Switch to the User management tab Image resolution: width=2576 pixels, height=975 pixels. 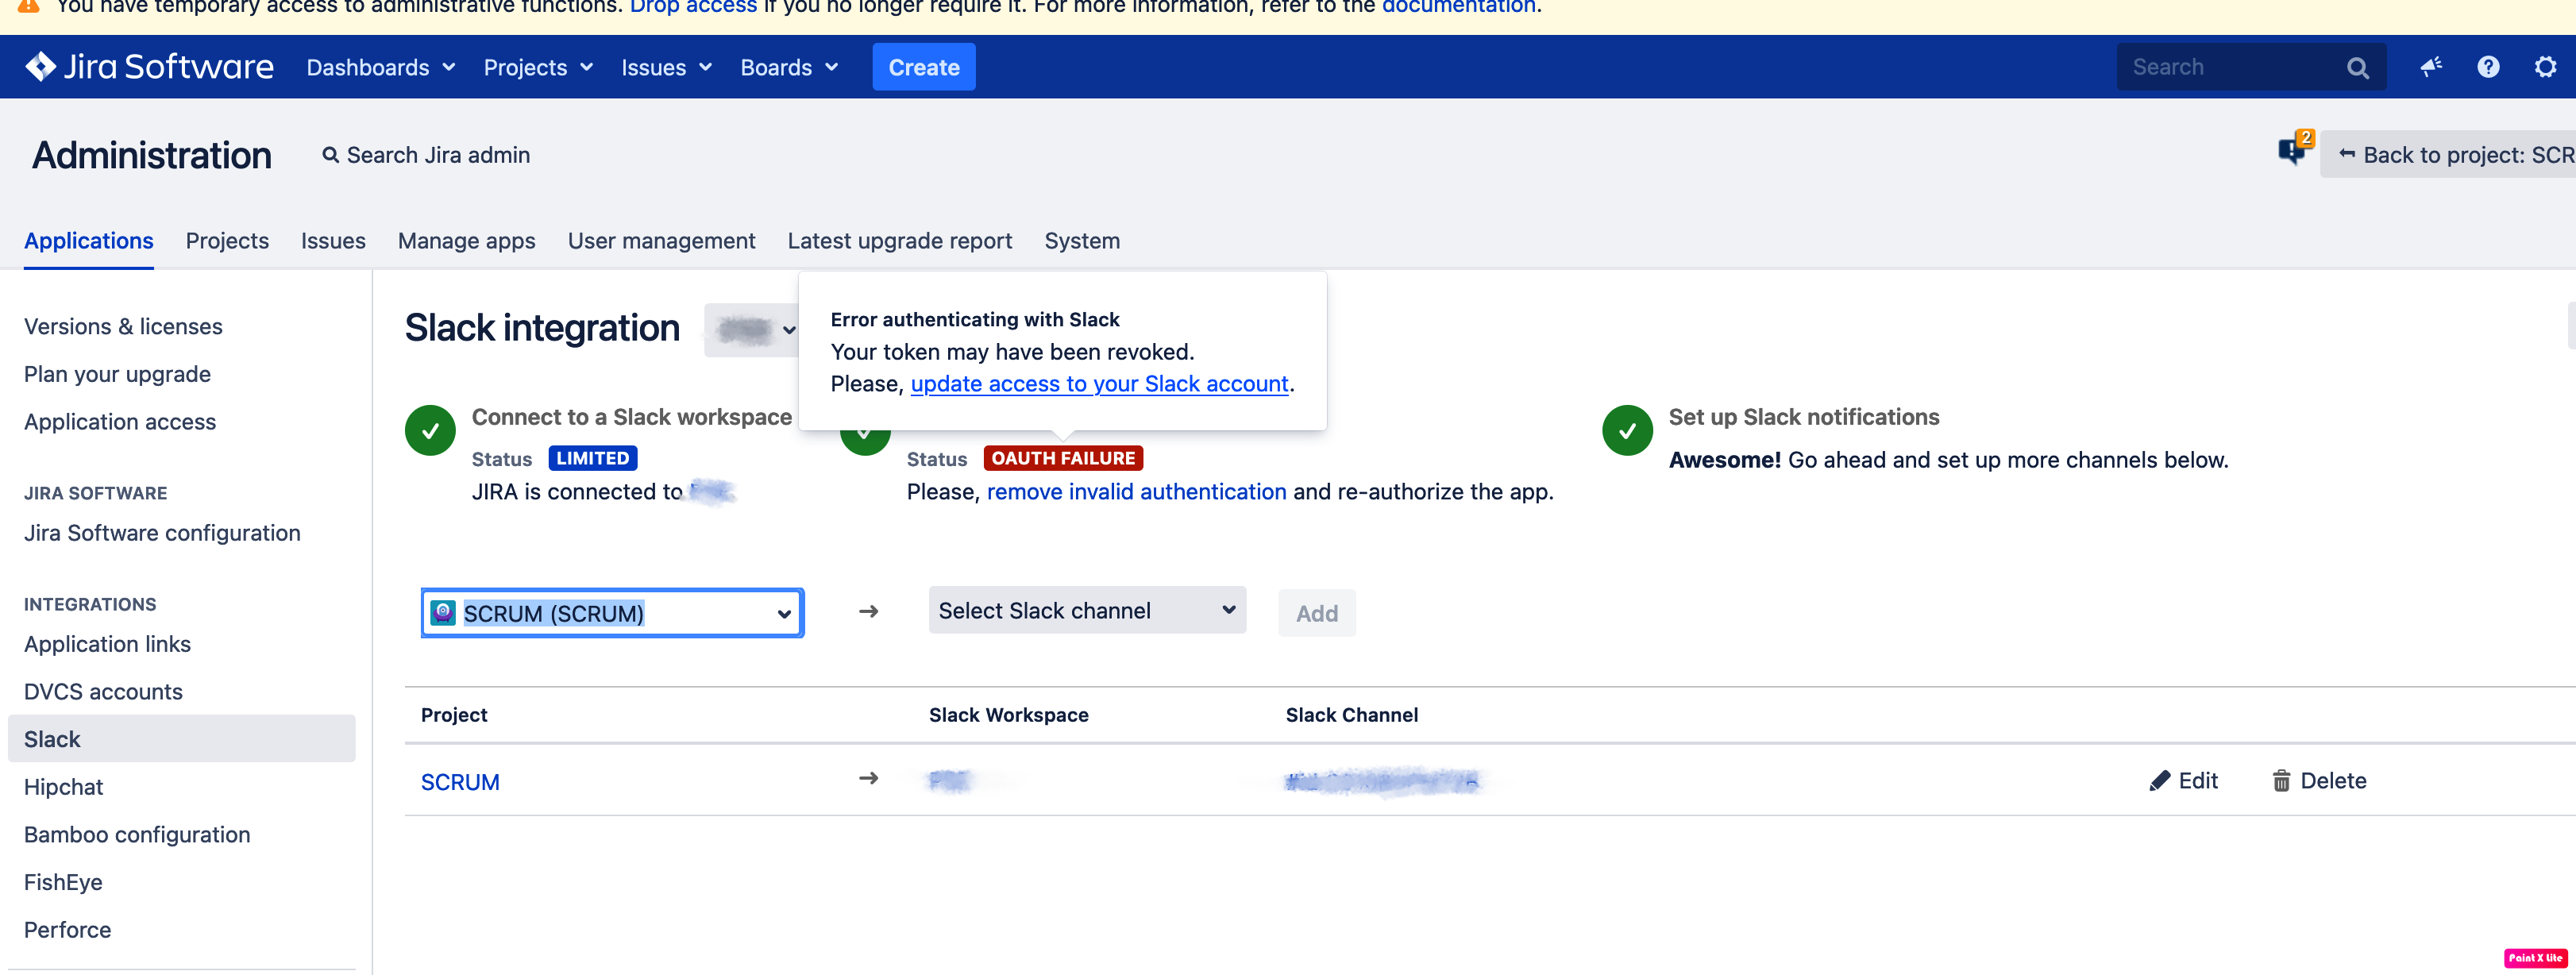(x=661, y=241)
